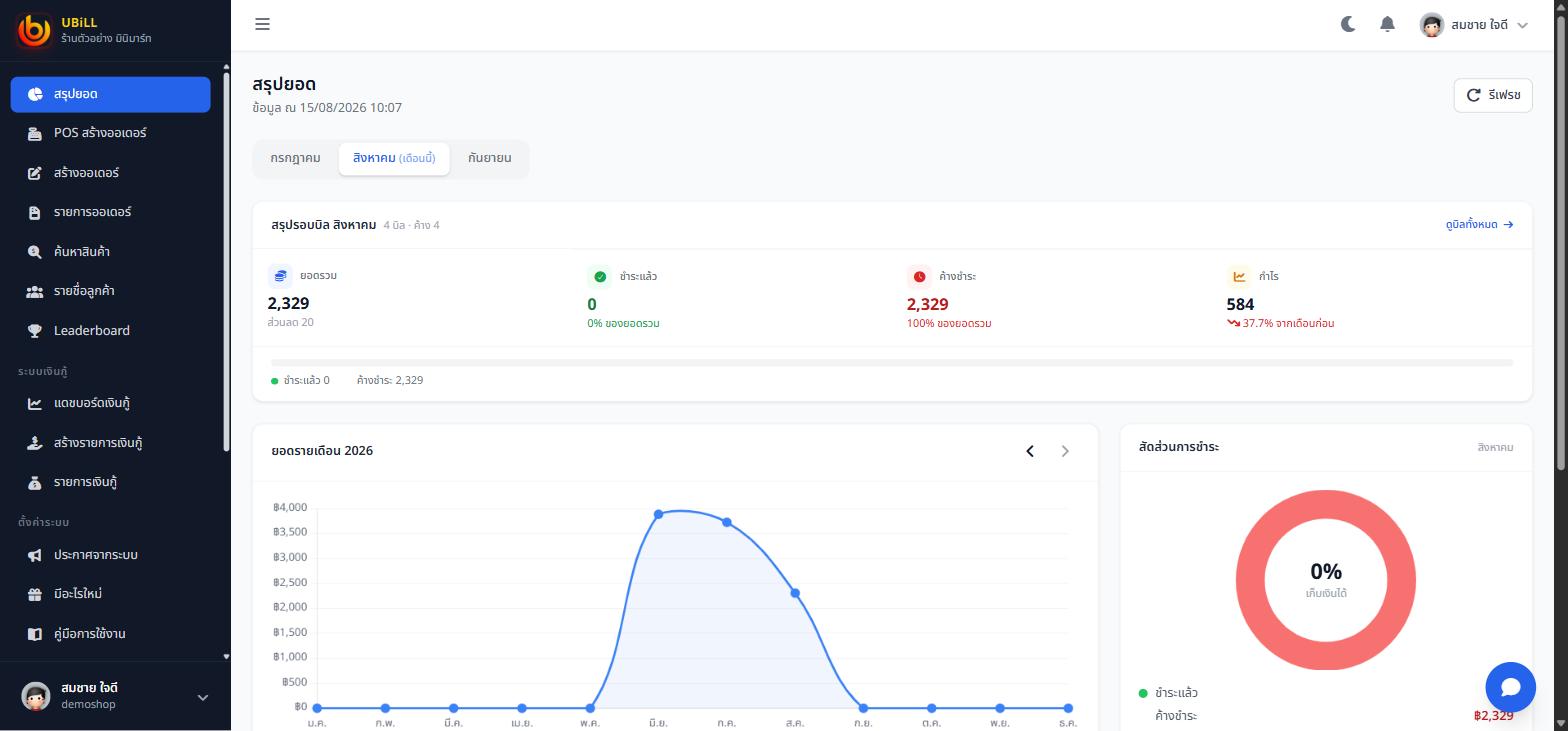The width and height of the screenshot is (1568, 731).
Task: Click the text ส่วนลด 20
Action: 291,322
